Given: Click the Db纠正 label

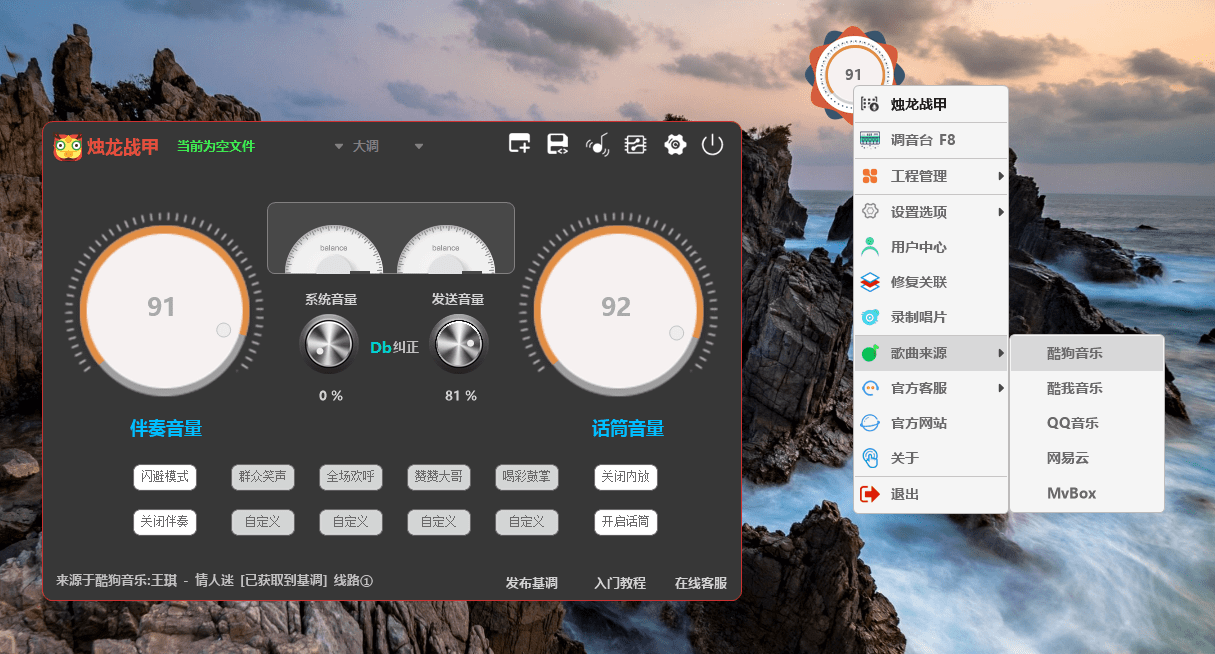Looking at the screenshot, I should (394, 348).
